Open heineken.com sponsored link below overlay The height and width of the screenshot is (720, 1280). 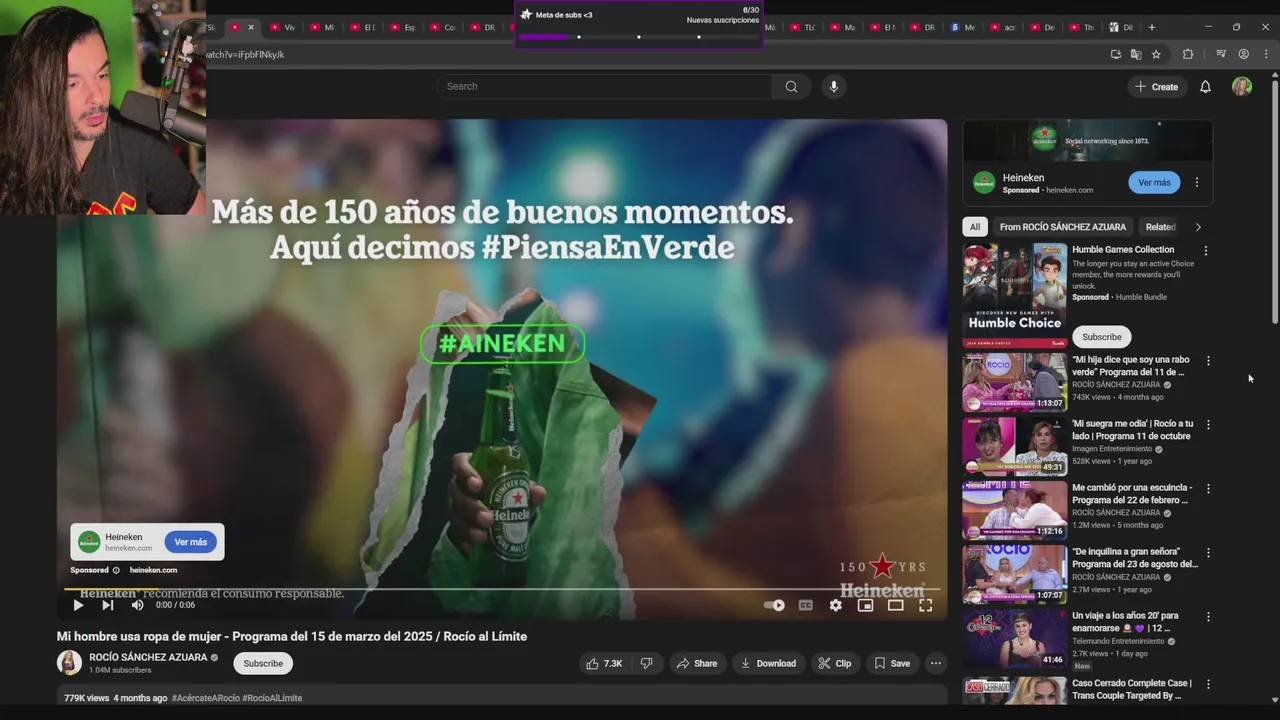tap(153, 570)
